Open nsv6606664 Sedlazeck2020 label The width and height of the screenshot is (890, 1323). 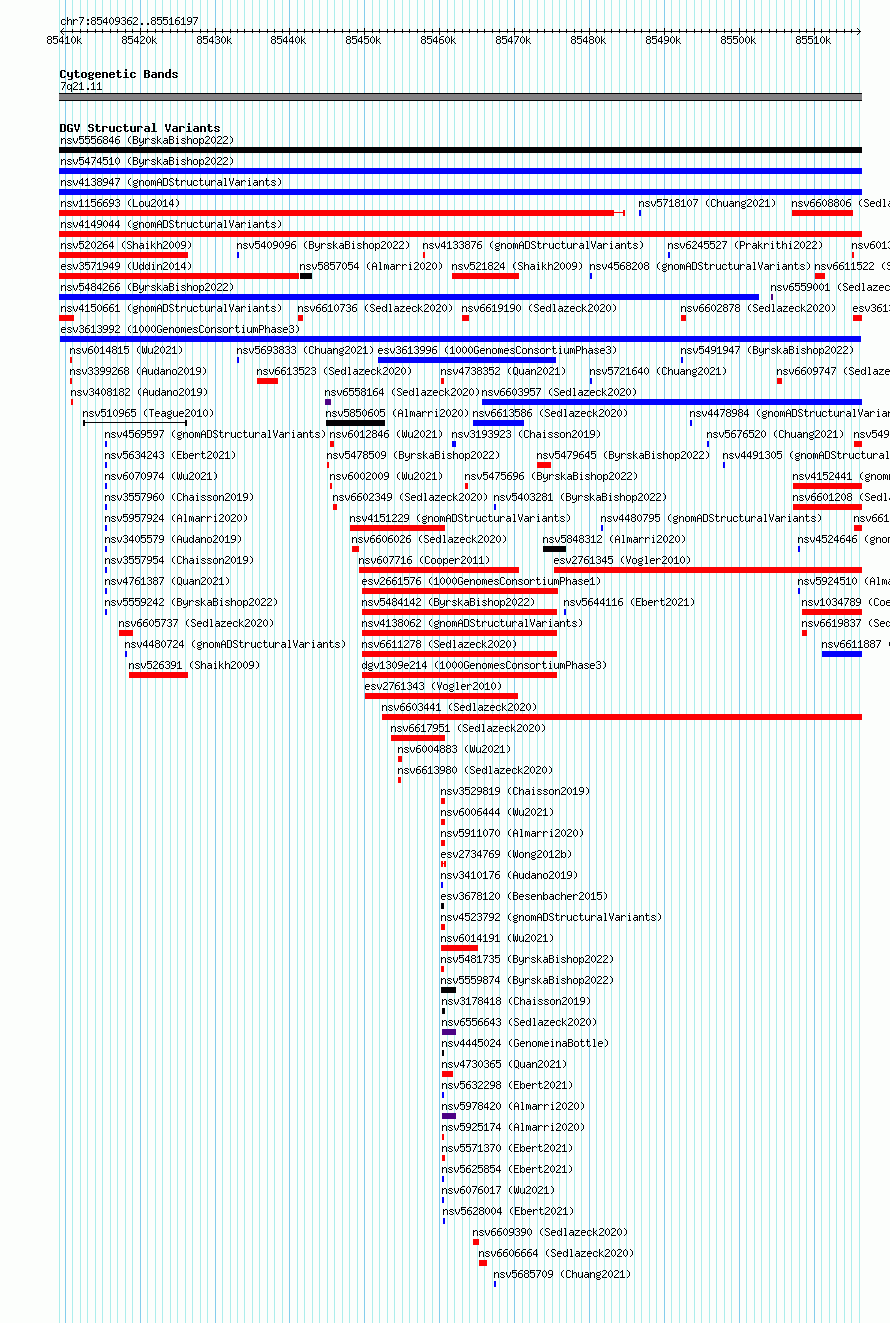pyautogui.click(x=556, y=1253)
